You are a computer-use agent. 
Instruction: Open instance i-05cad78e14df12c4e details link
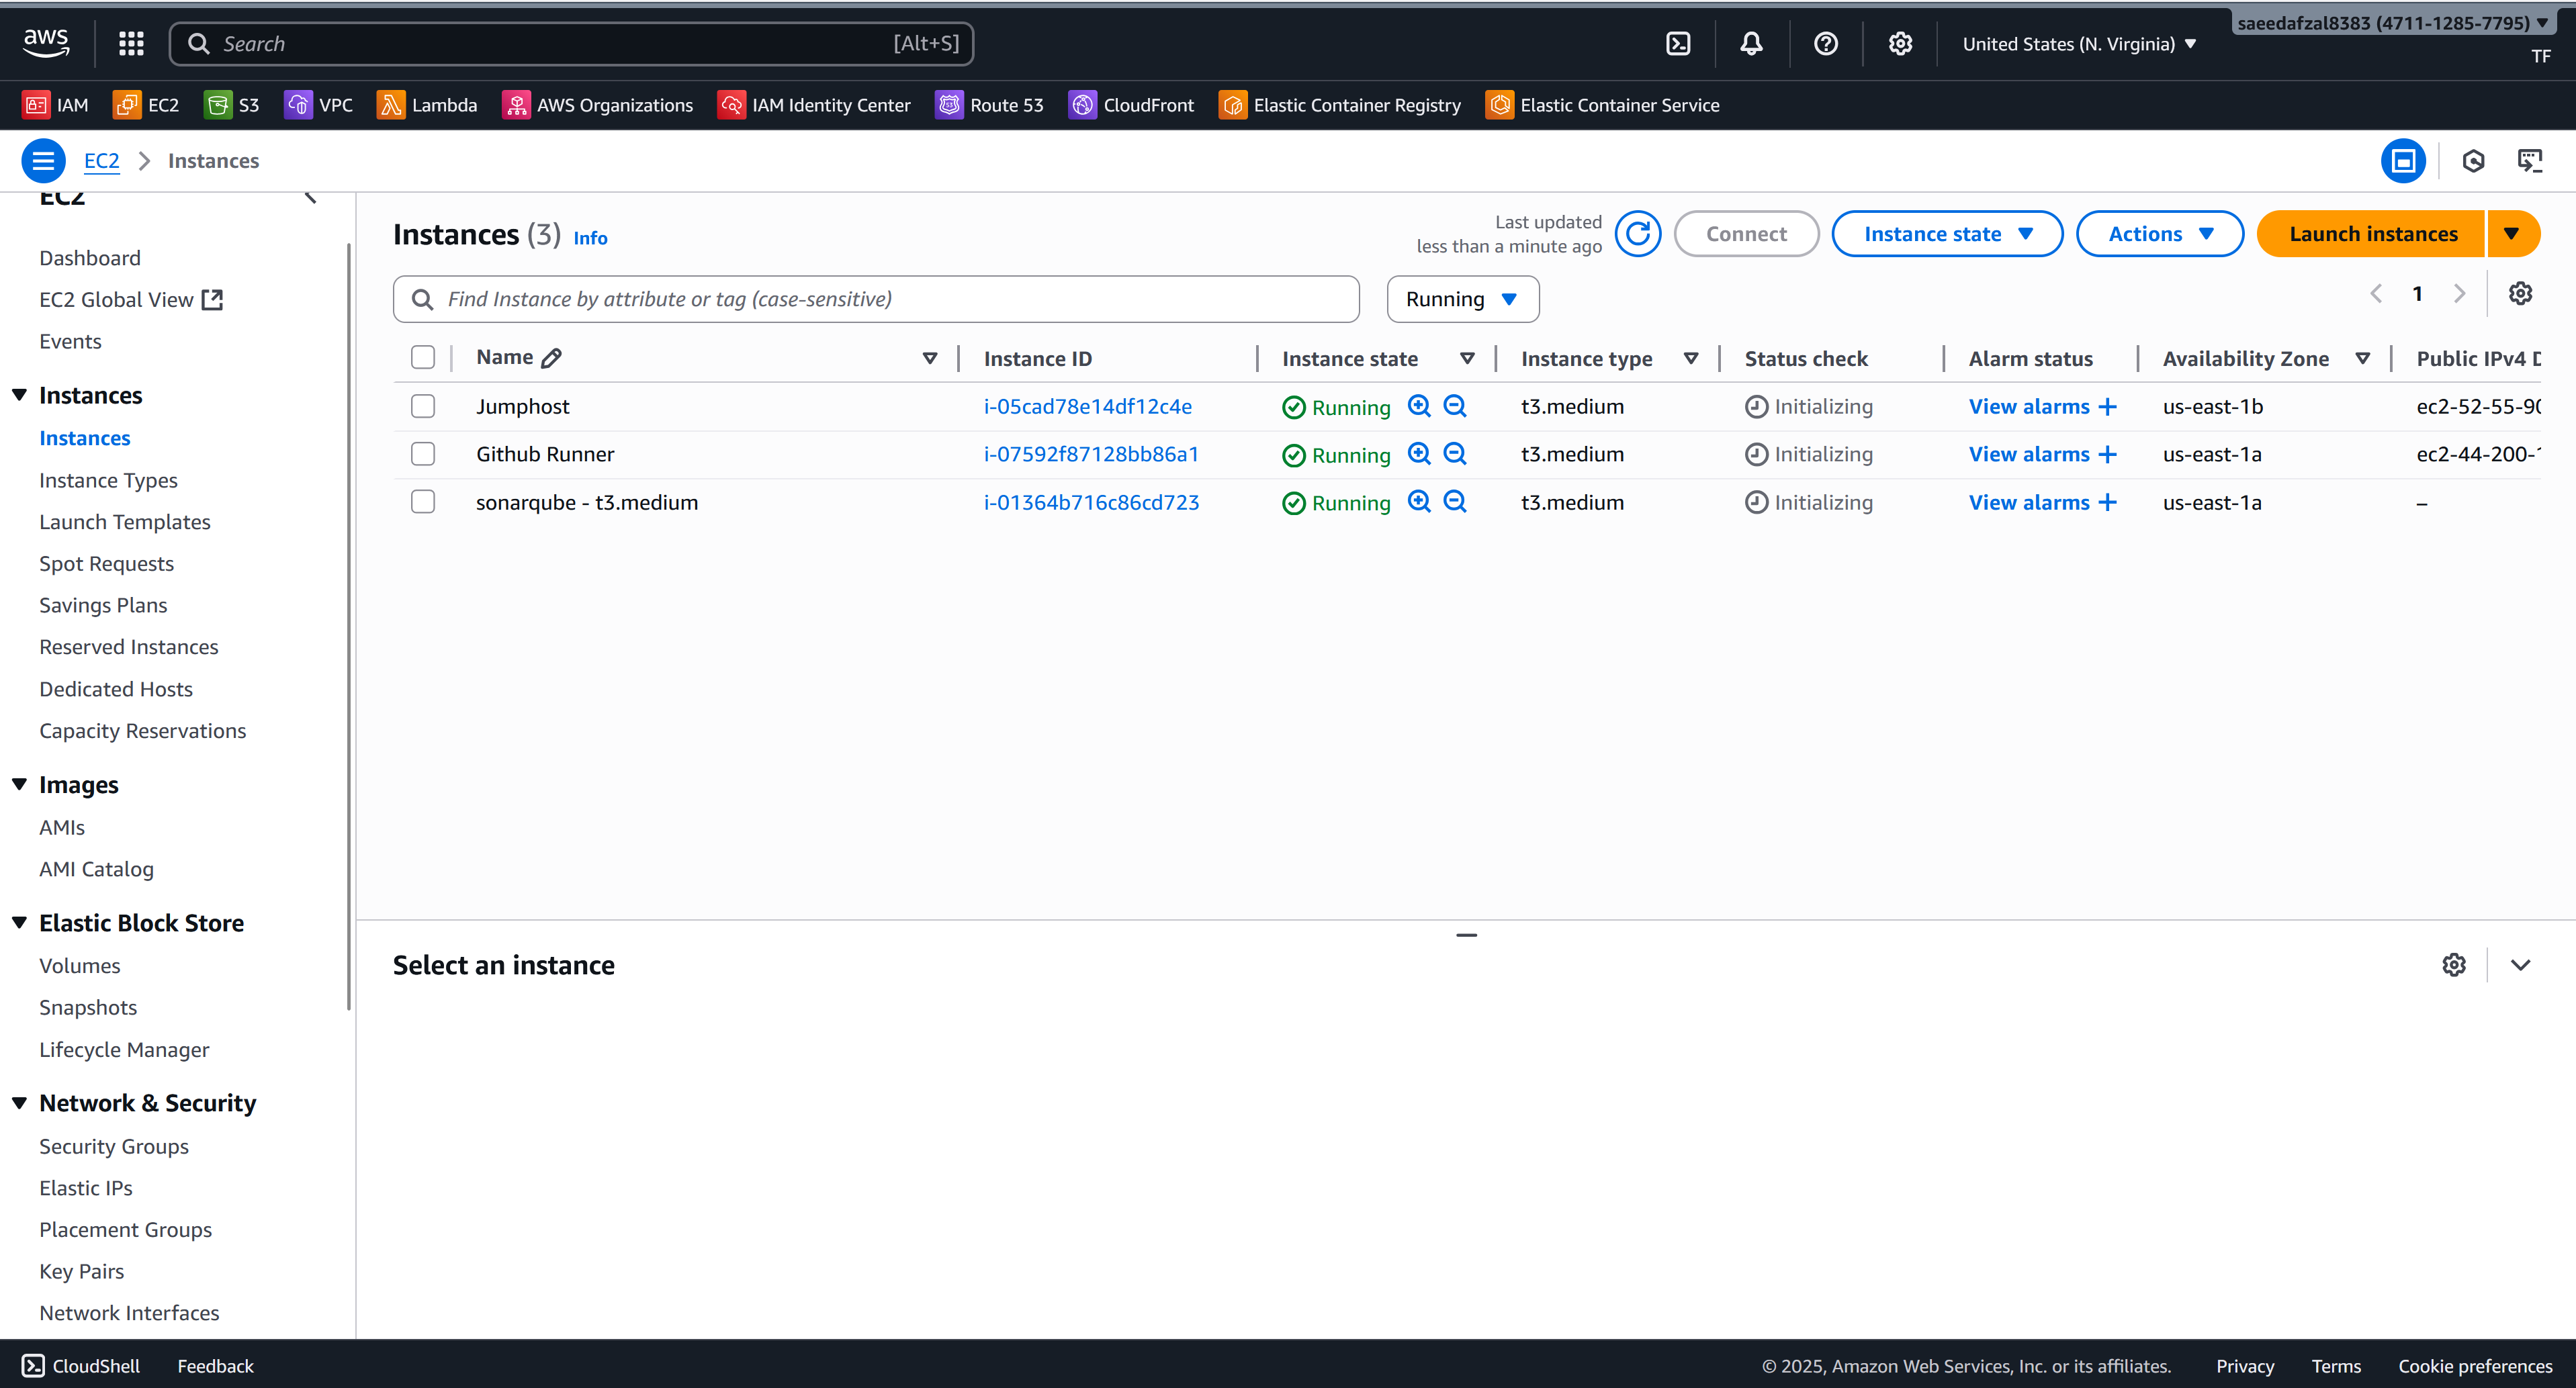(1088, 406)
